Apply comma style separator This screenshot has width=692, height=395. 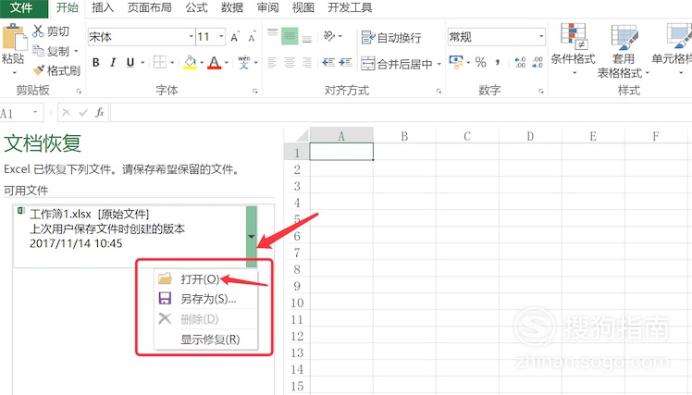pos(498,63)
